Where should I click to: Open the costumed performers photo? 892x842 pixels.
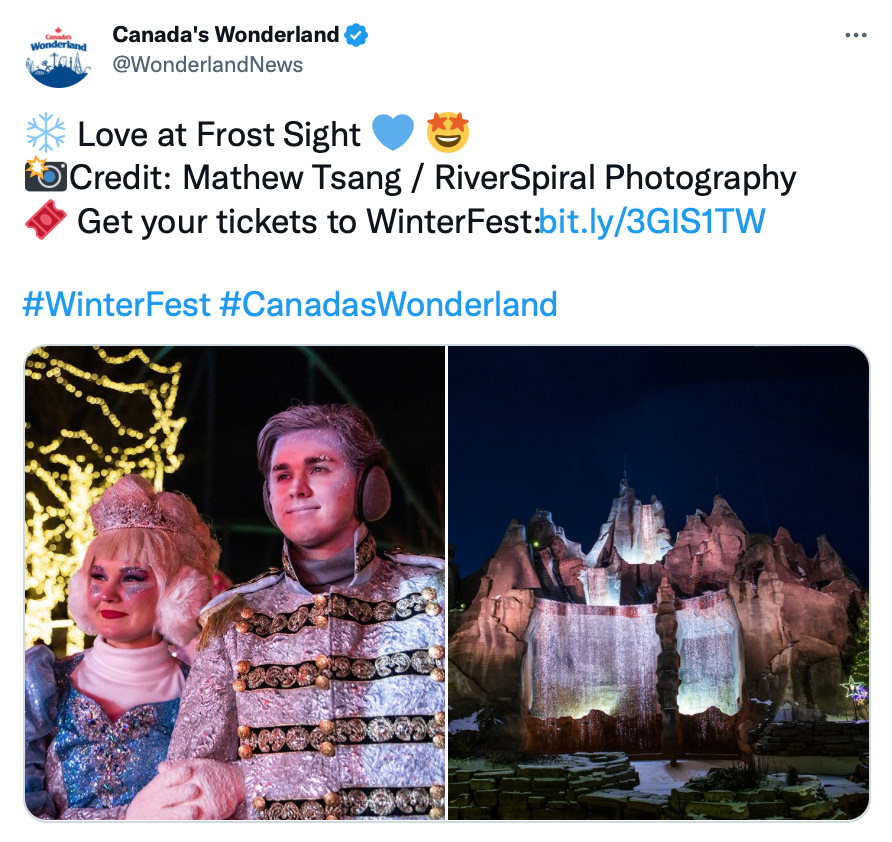(x=235, y=583)
